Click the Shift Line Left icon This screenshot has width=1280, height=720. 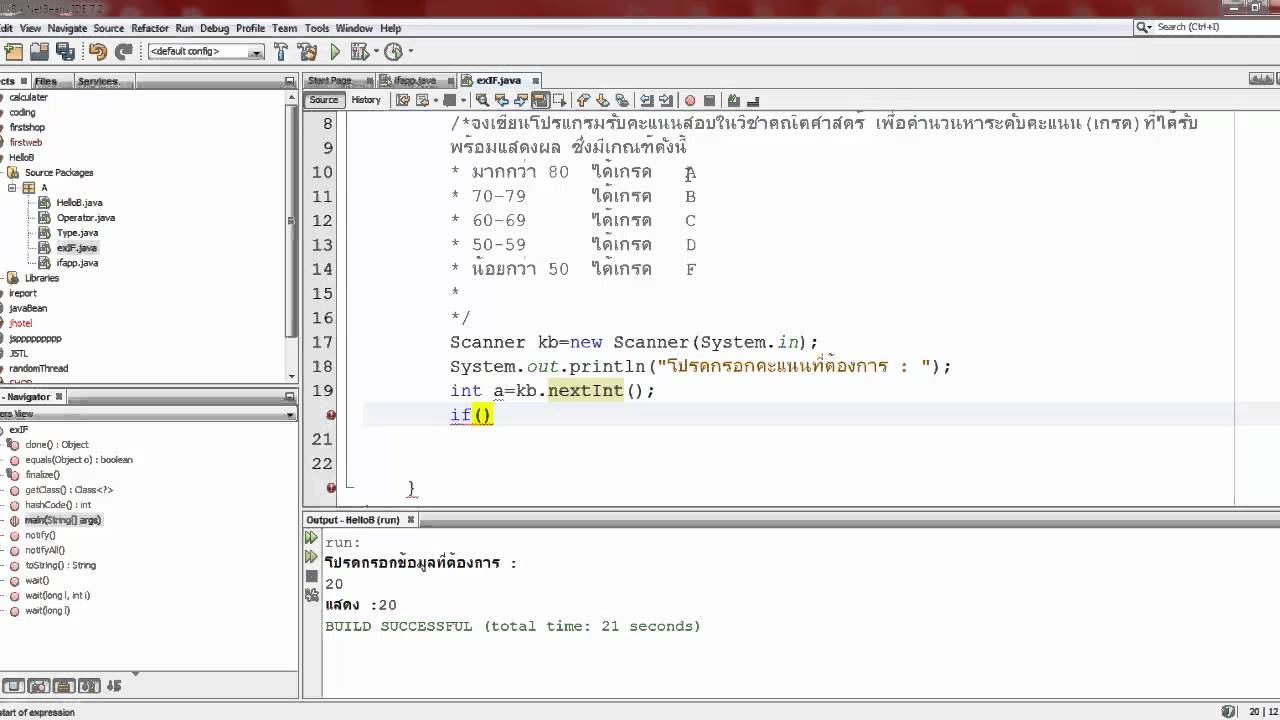[x=646, y=100]
